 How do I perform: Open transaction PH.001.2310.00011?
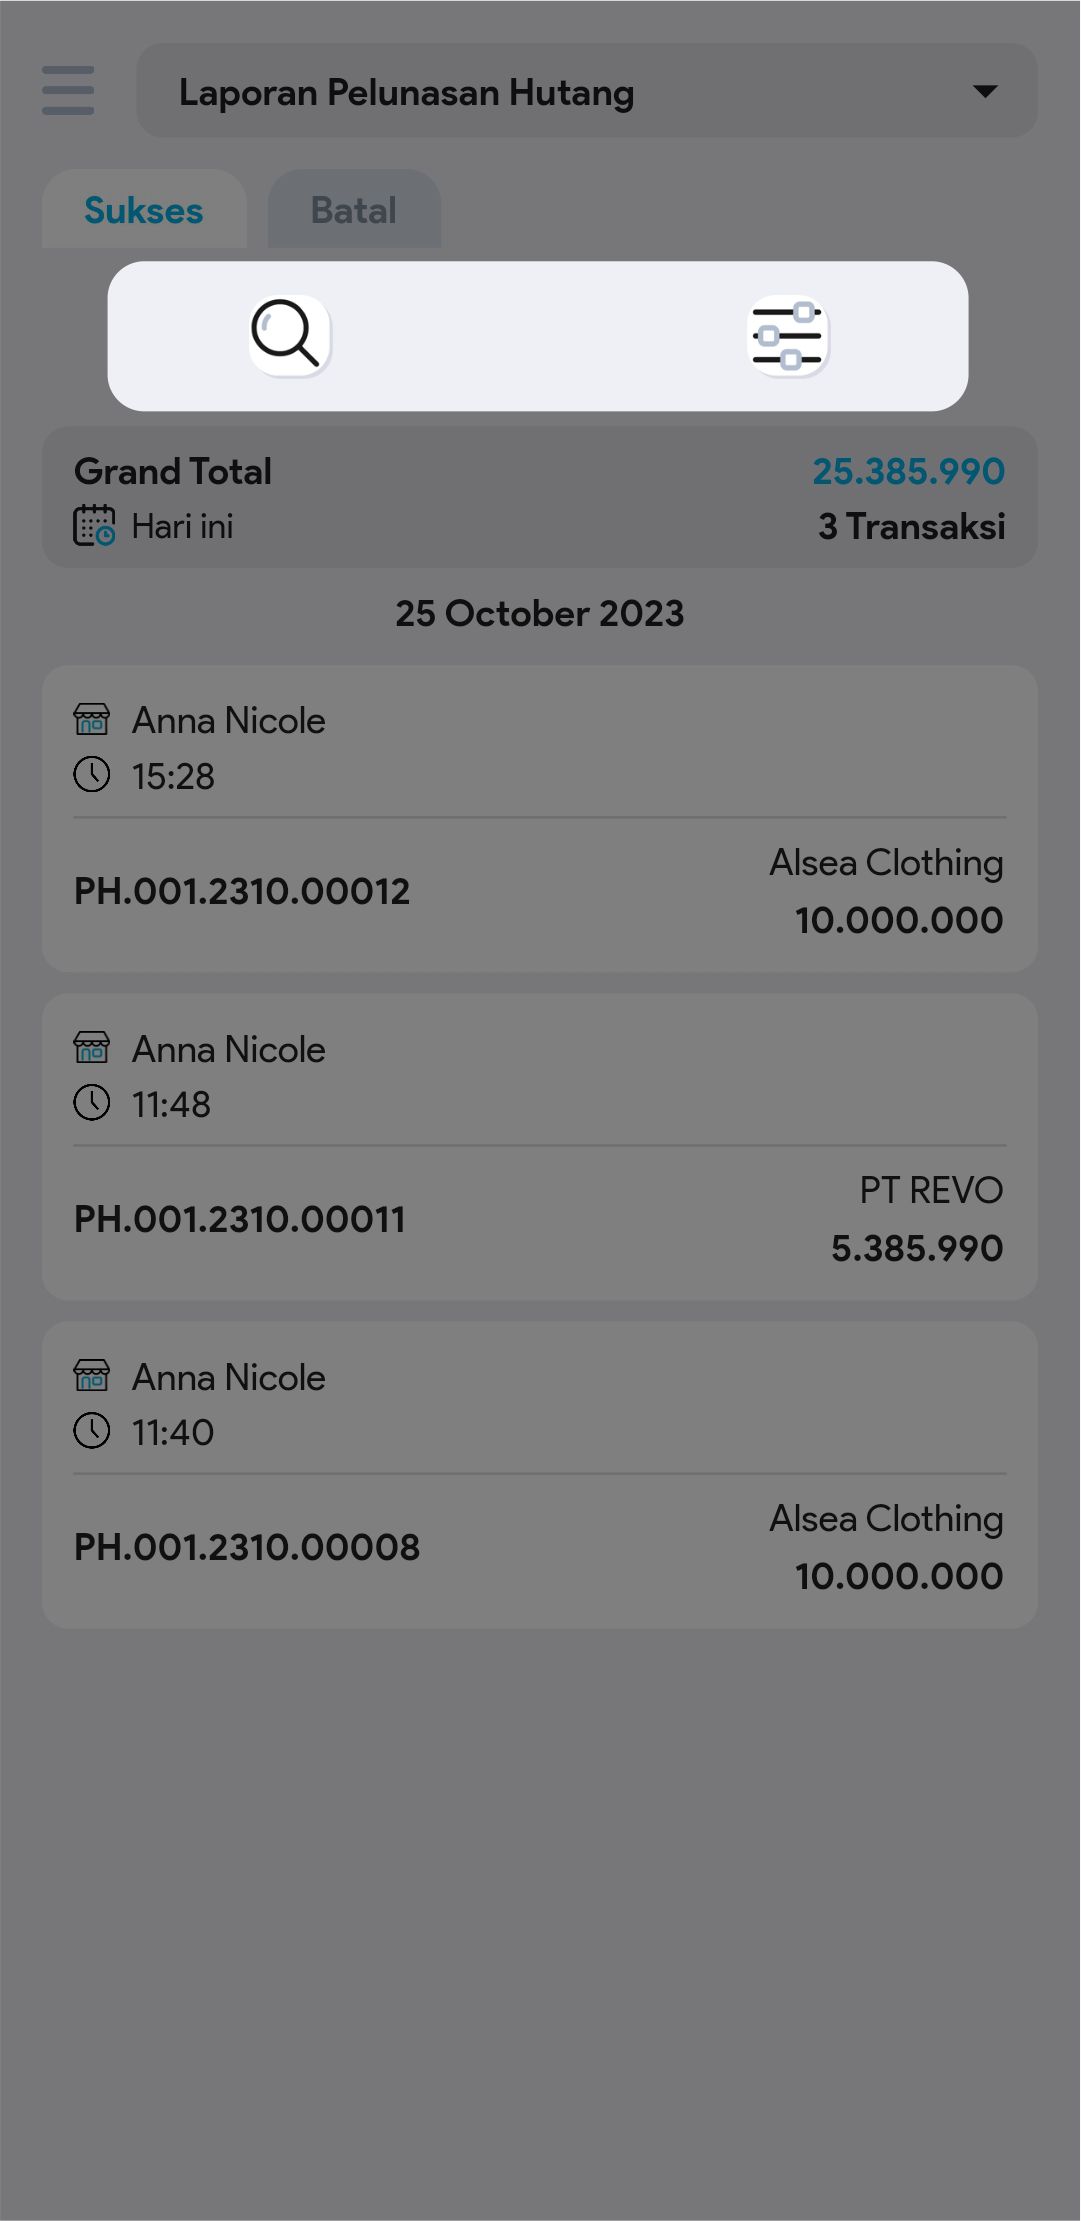tap(240, 1220)
